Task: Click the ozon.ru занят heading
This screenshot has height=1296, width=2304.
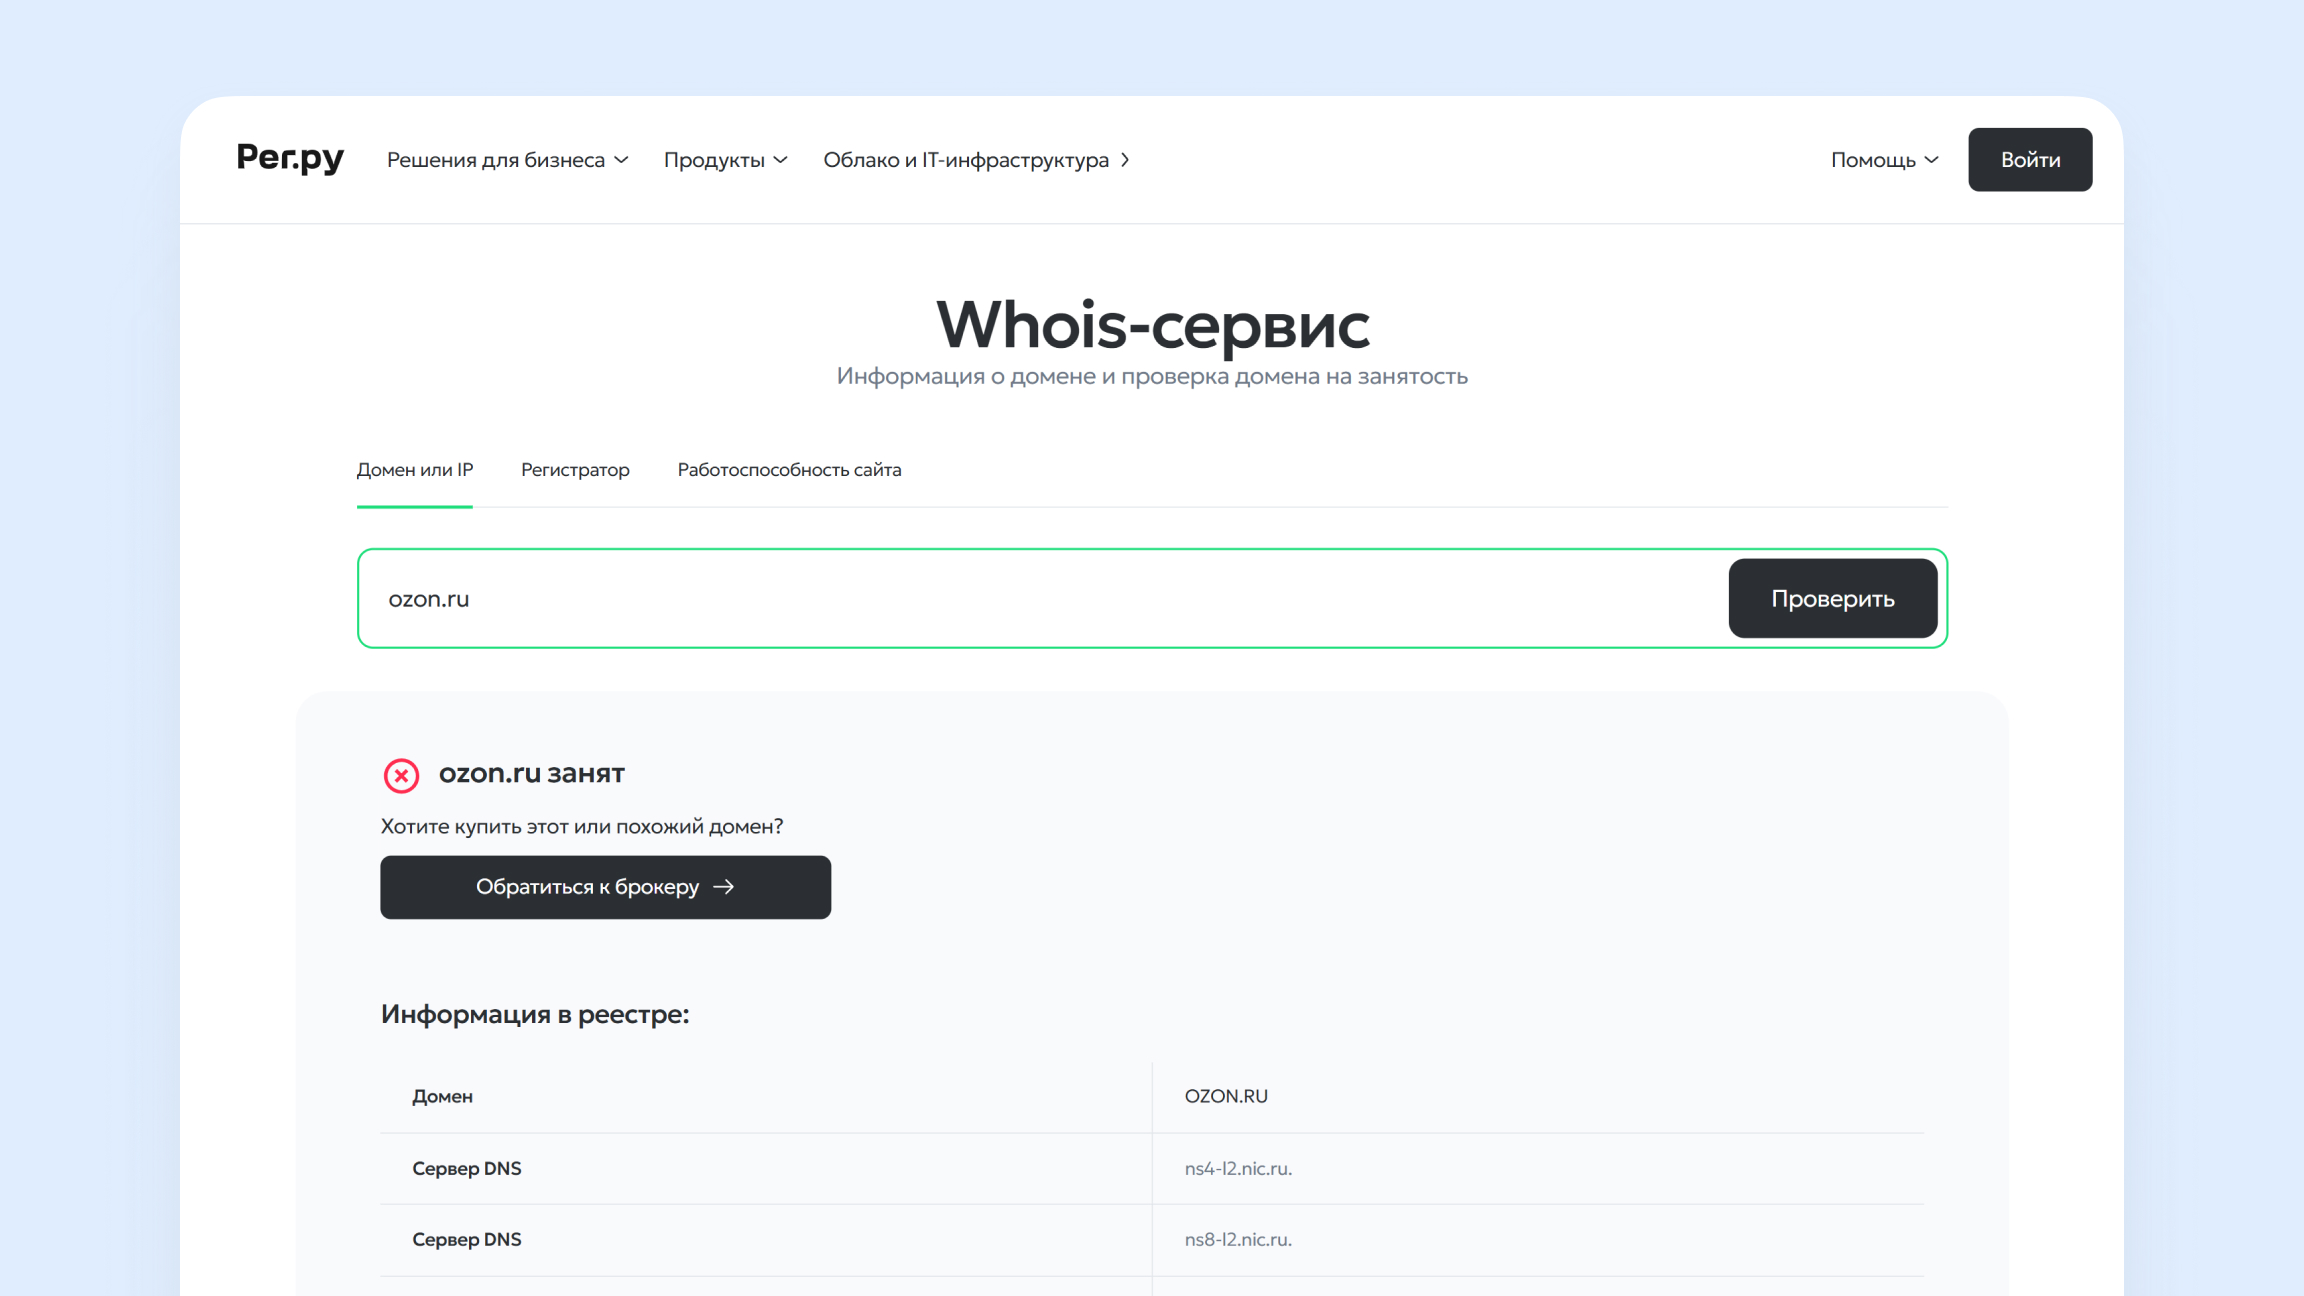Action: (531, 773)
